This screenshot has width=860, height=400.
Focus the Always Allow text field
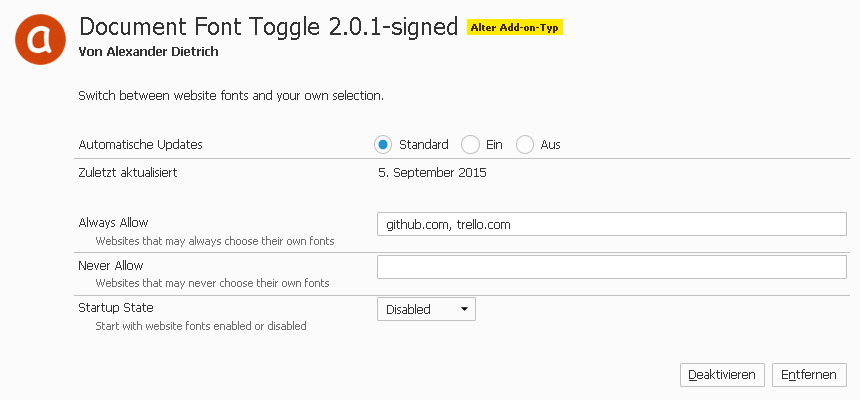click(612, 225)
